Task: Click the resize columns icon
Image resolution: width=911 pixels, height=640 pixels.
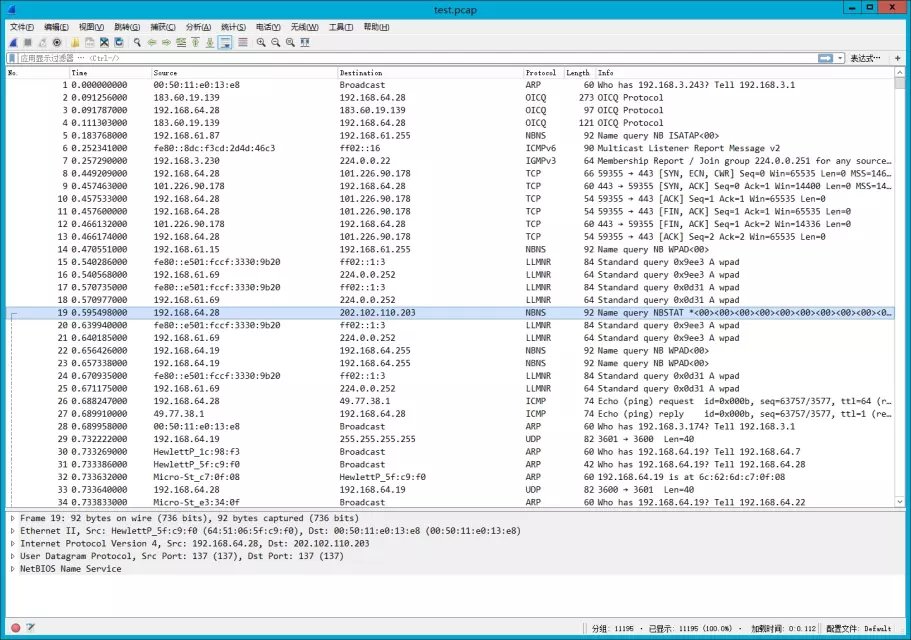Action: 305,42
